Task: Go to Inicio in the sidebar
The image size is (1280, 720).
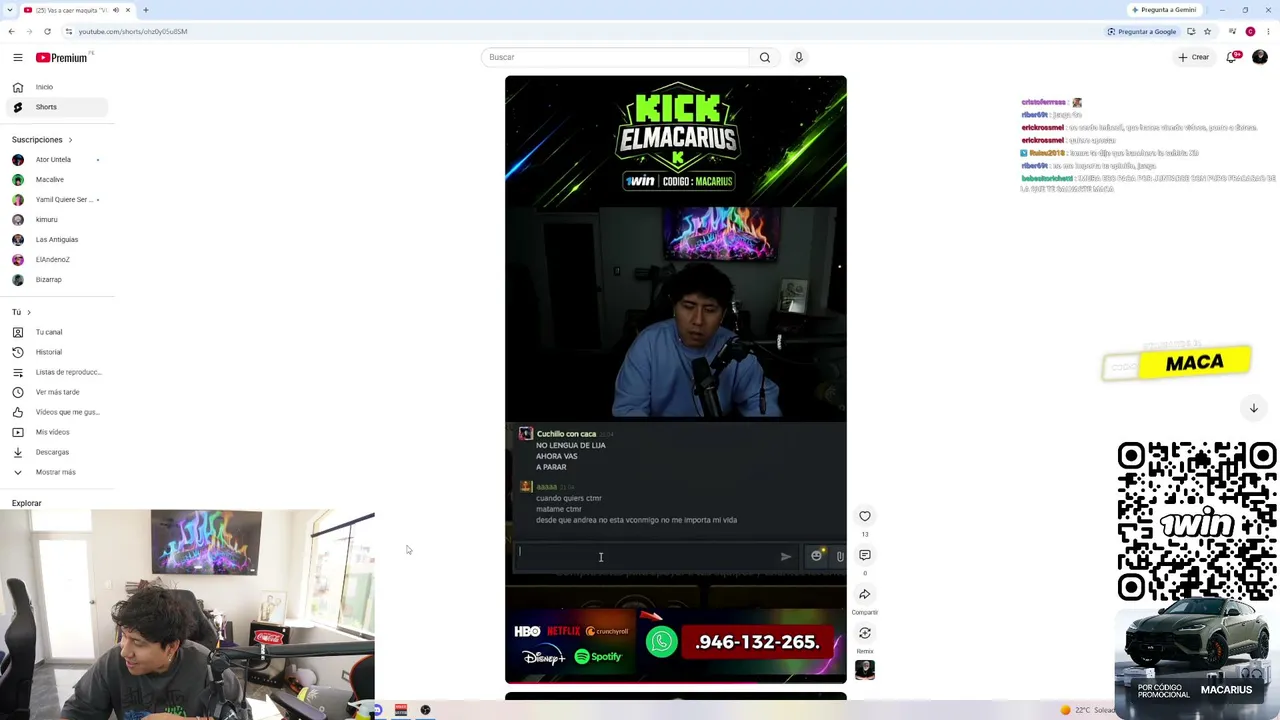Action: point(56,87)
